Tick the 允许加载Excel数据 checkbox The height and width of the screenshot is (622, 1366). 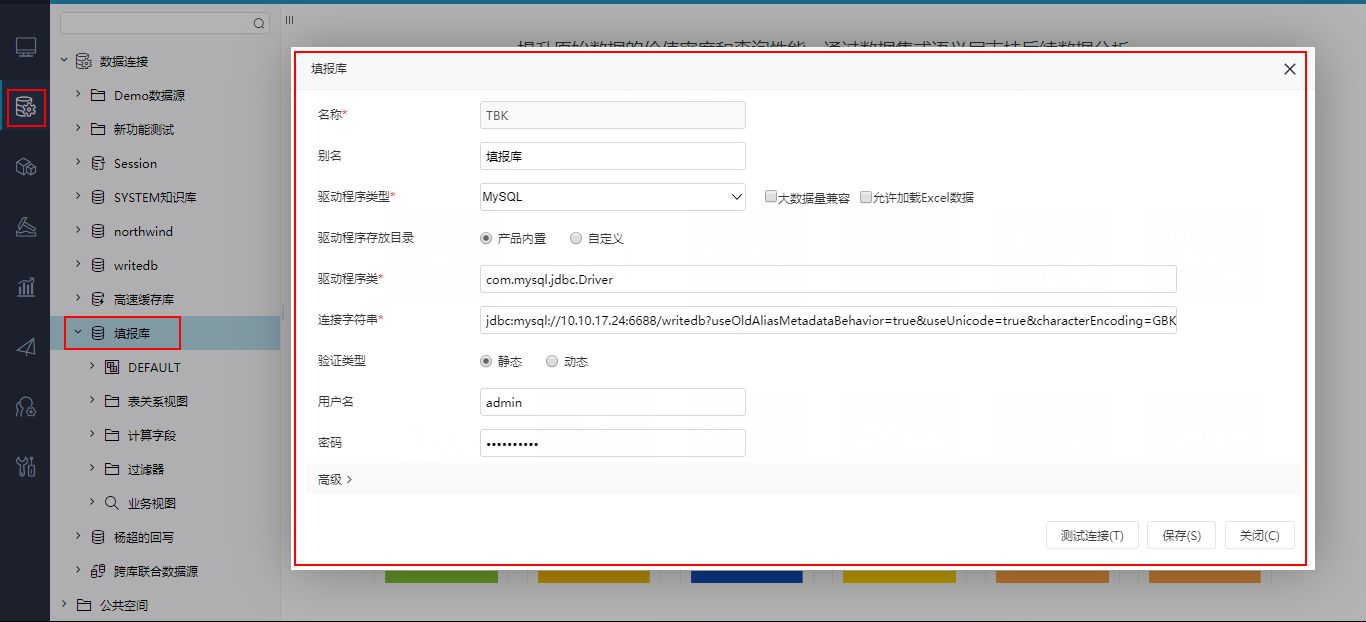(x=866, y=197)
